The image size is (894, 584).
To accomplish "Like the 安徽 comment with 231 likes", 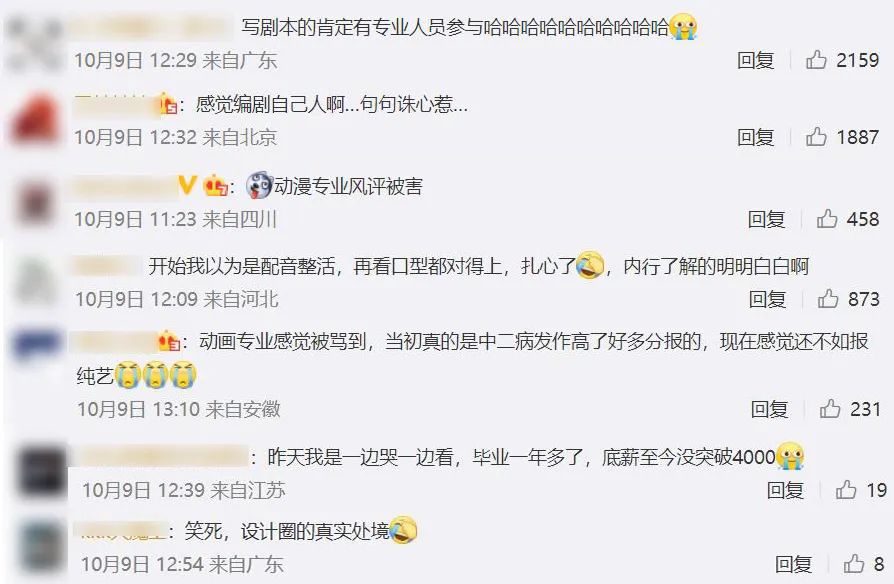I will pos(830,409).
